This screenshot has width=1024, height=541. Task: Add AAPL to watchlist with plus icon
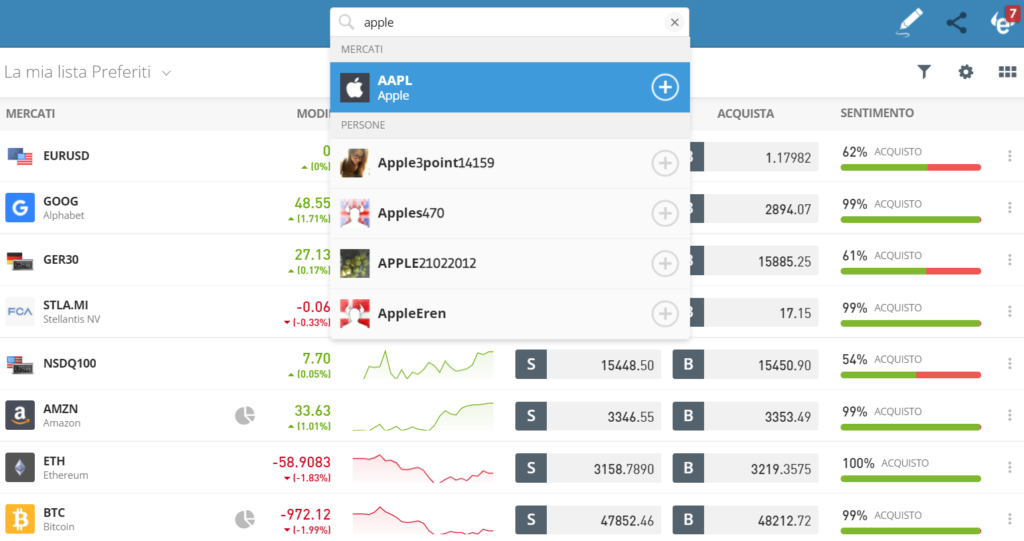point(665,88)
